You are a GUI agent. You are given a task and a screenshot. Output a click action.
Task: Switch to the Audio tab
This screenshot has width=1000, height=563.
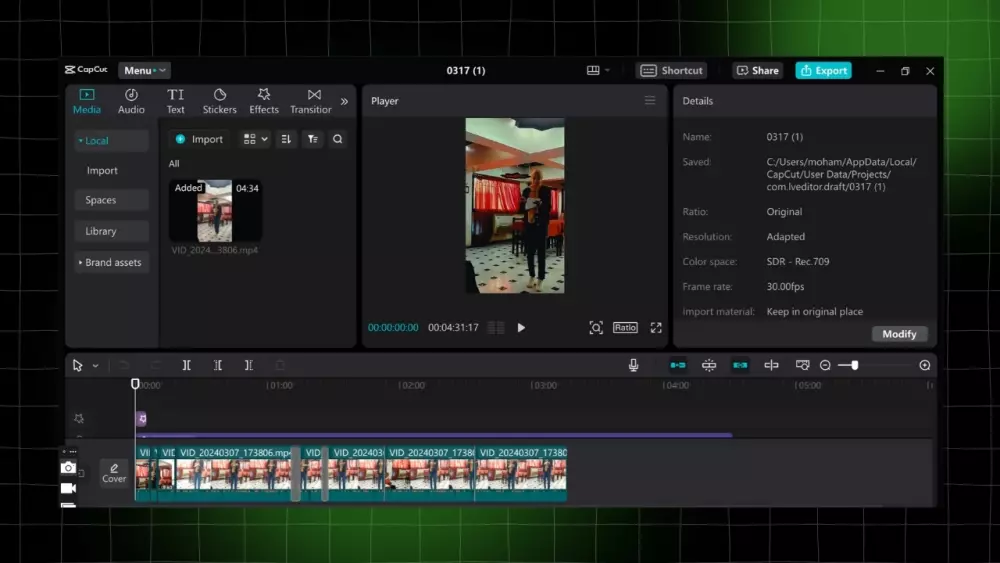[131, 101]
